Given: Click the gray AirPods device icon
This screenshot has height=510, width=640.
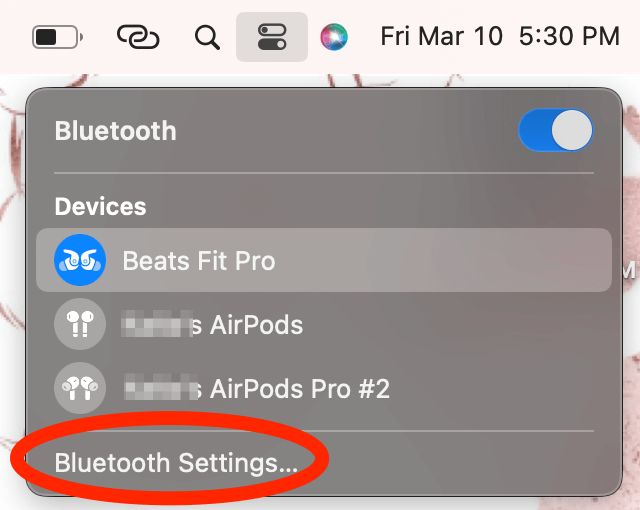Looking at the screenshot, I should click(80, 324).
